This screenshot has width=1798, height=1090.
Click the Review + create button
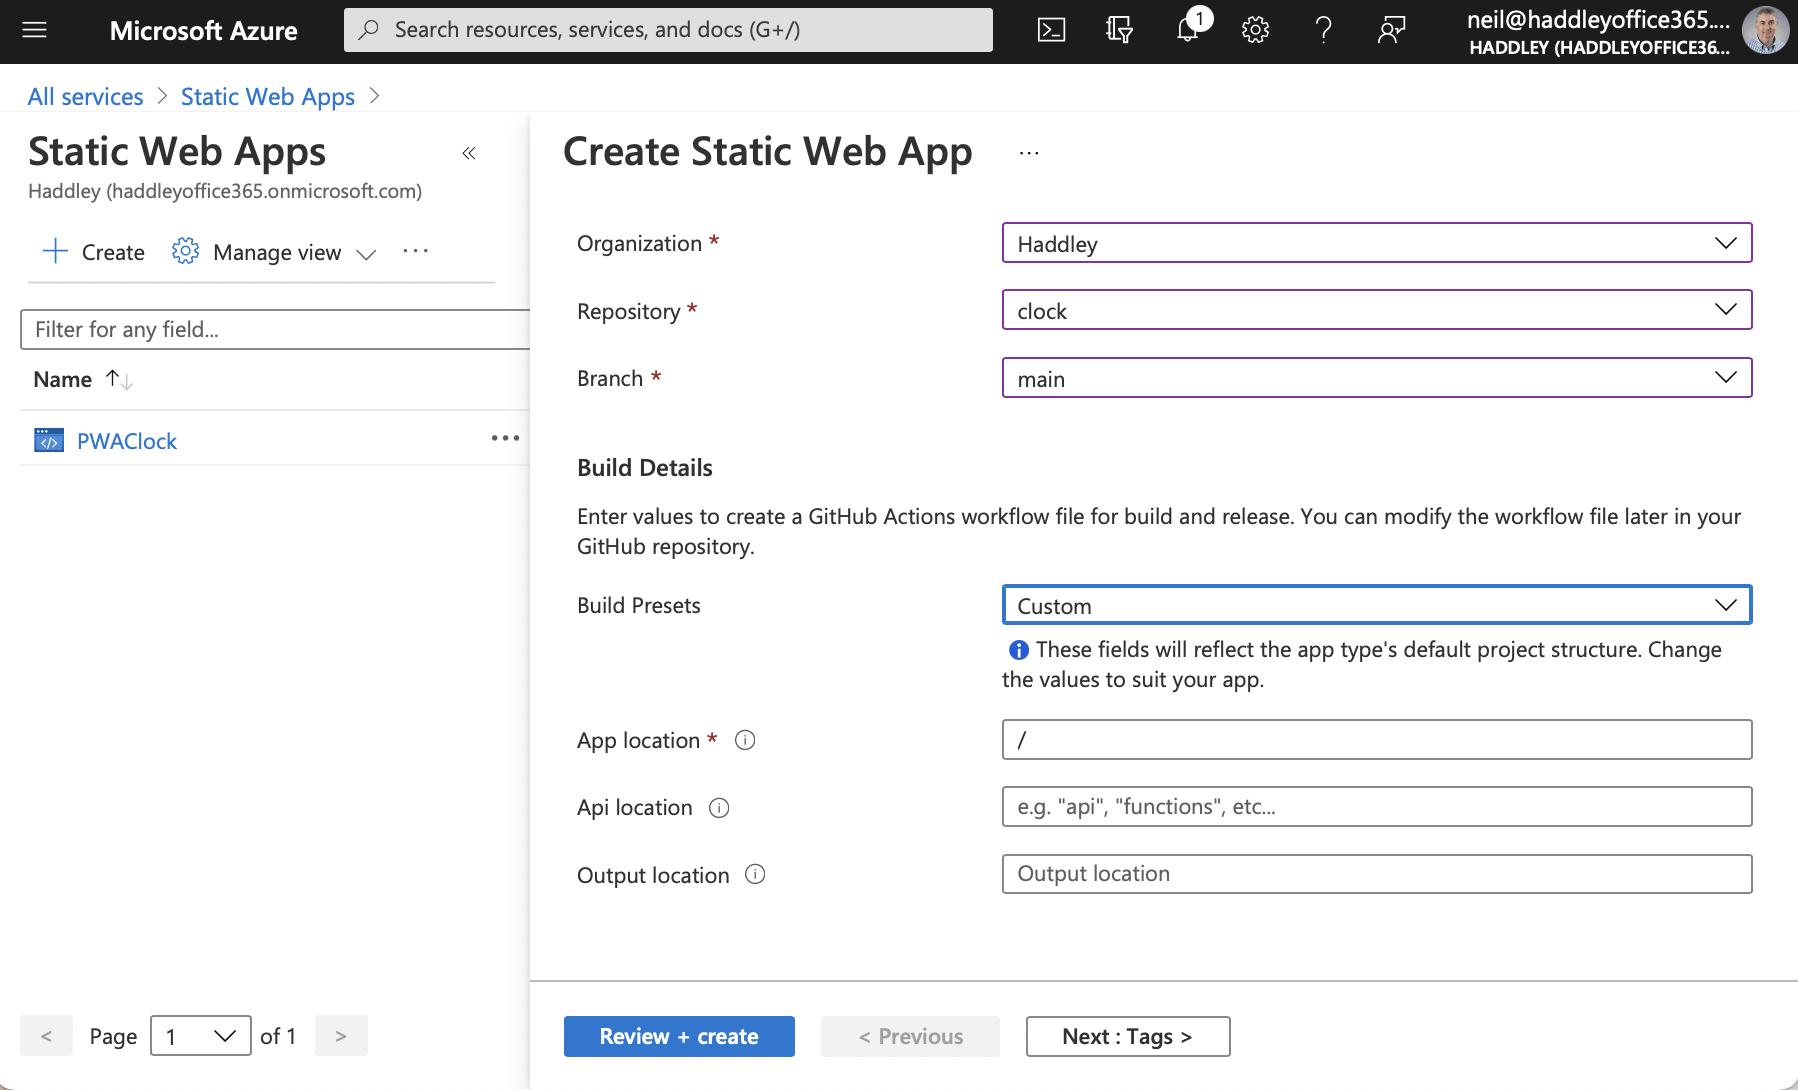point(679,1036)
